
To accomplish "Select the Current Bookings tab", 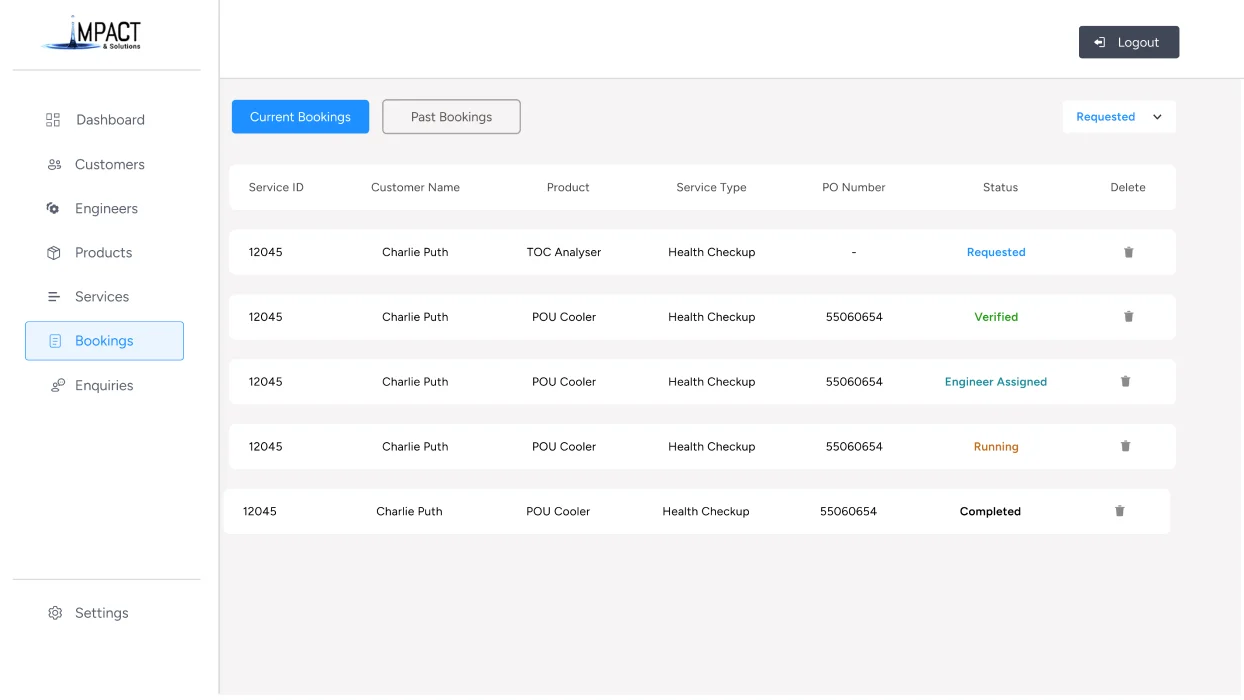I will pyautogui.click(x=300, y=117).
